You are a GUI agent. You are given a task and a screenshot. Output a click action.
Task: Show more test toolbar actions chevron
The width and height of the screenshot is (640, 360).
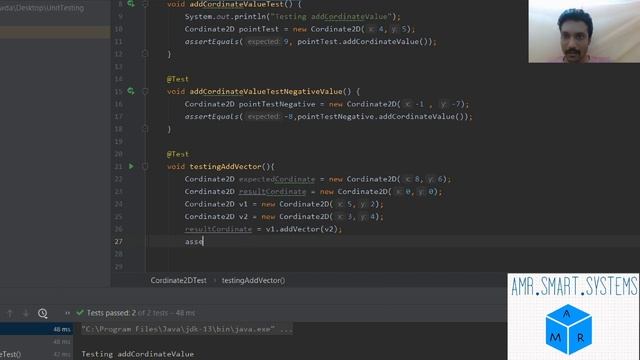(67, 313)
